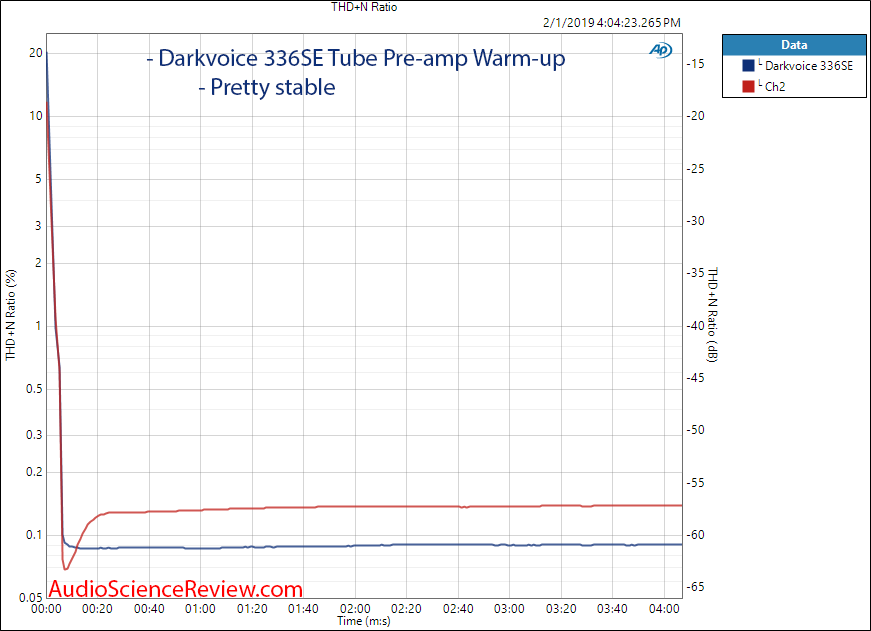This screenshot has width=871, height=631.
Task: Click the 03:40 time axis label
Action: click(x=612, y=609)
